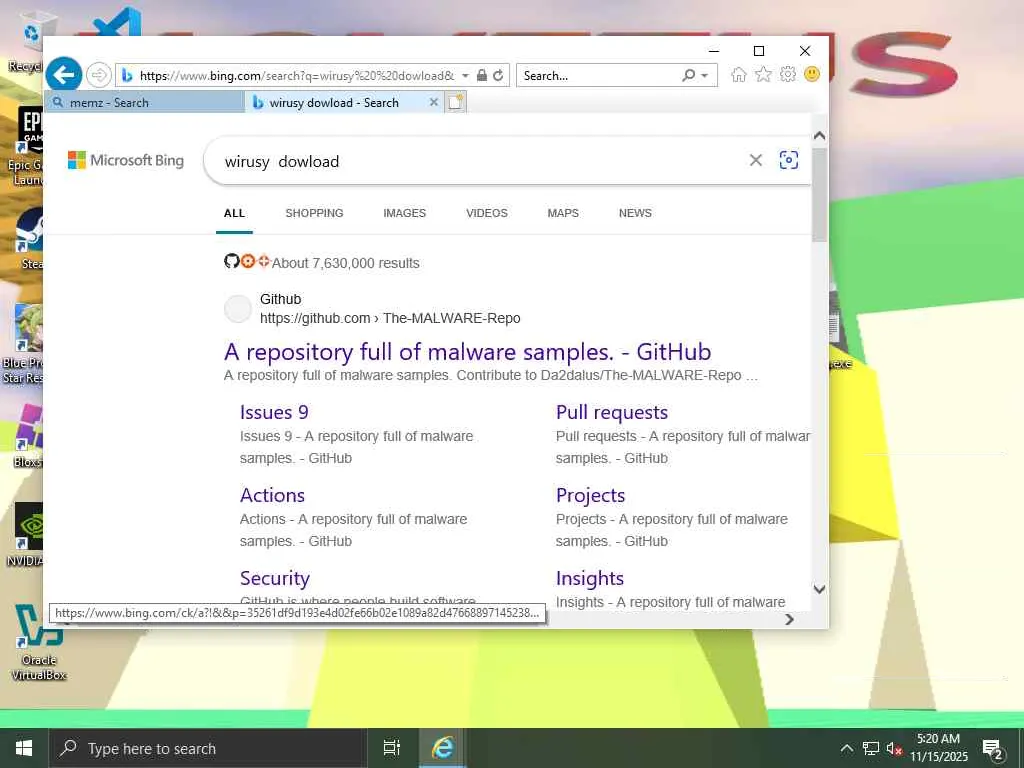The image size is (1024, 768).
Task: Select the wirusy dowload - Search tab
Action: 334,103
